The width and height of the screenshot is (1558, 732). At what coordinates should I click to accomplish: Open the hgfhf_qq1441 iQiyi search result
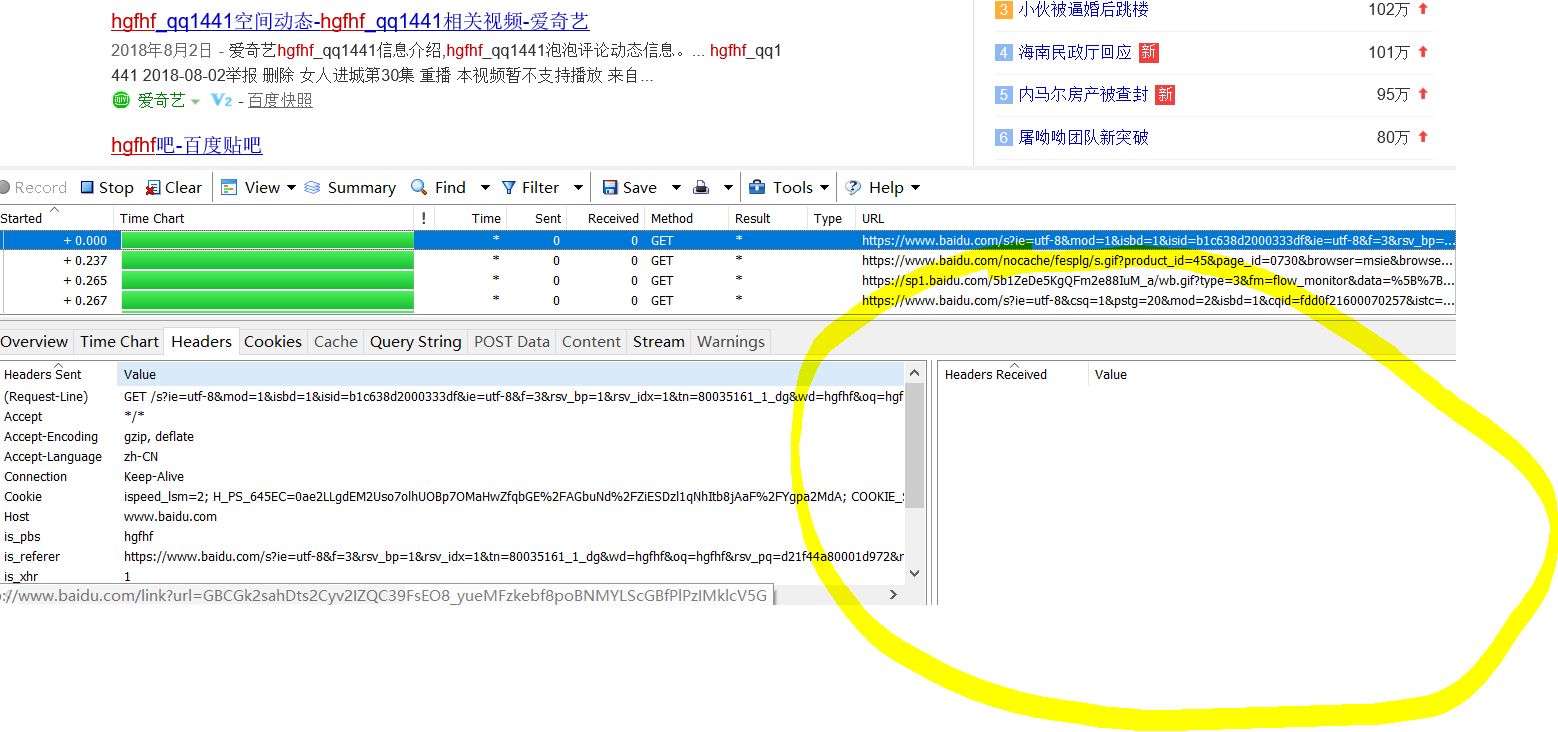pyautogui.click(x=350, y=21)
